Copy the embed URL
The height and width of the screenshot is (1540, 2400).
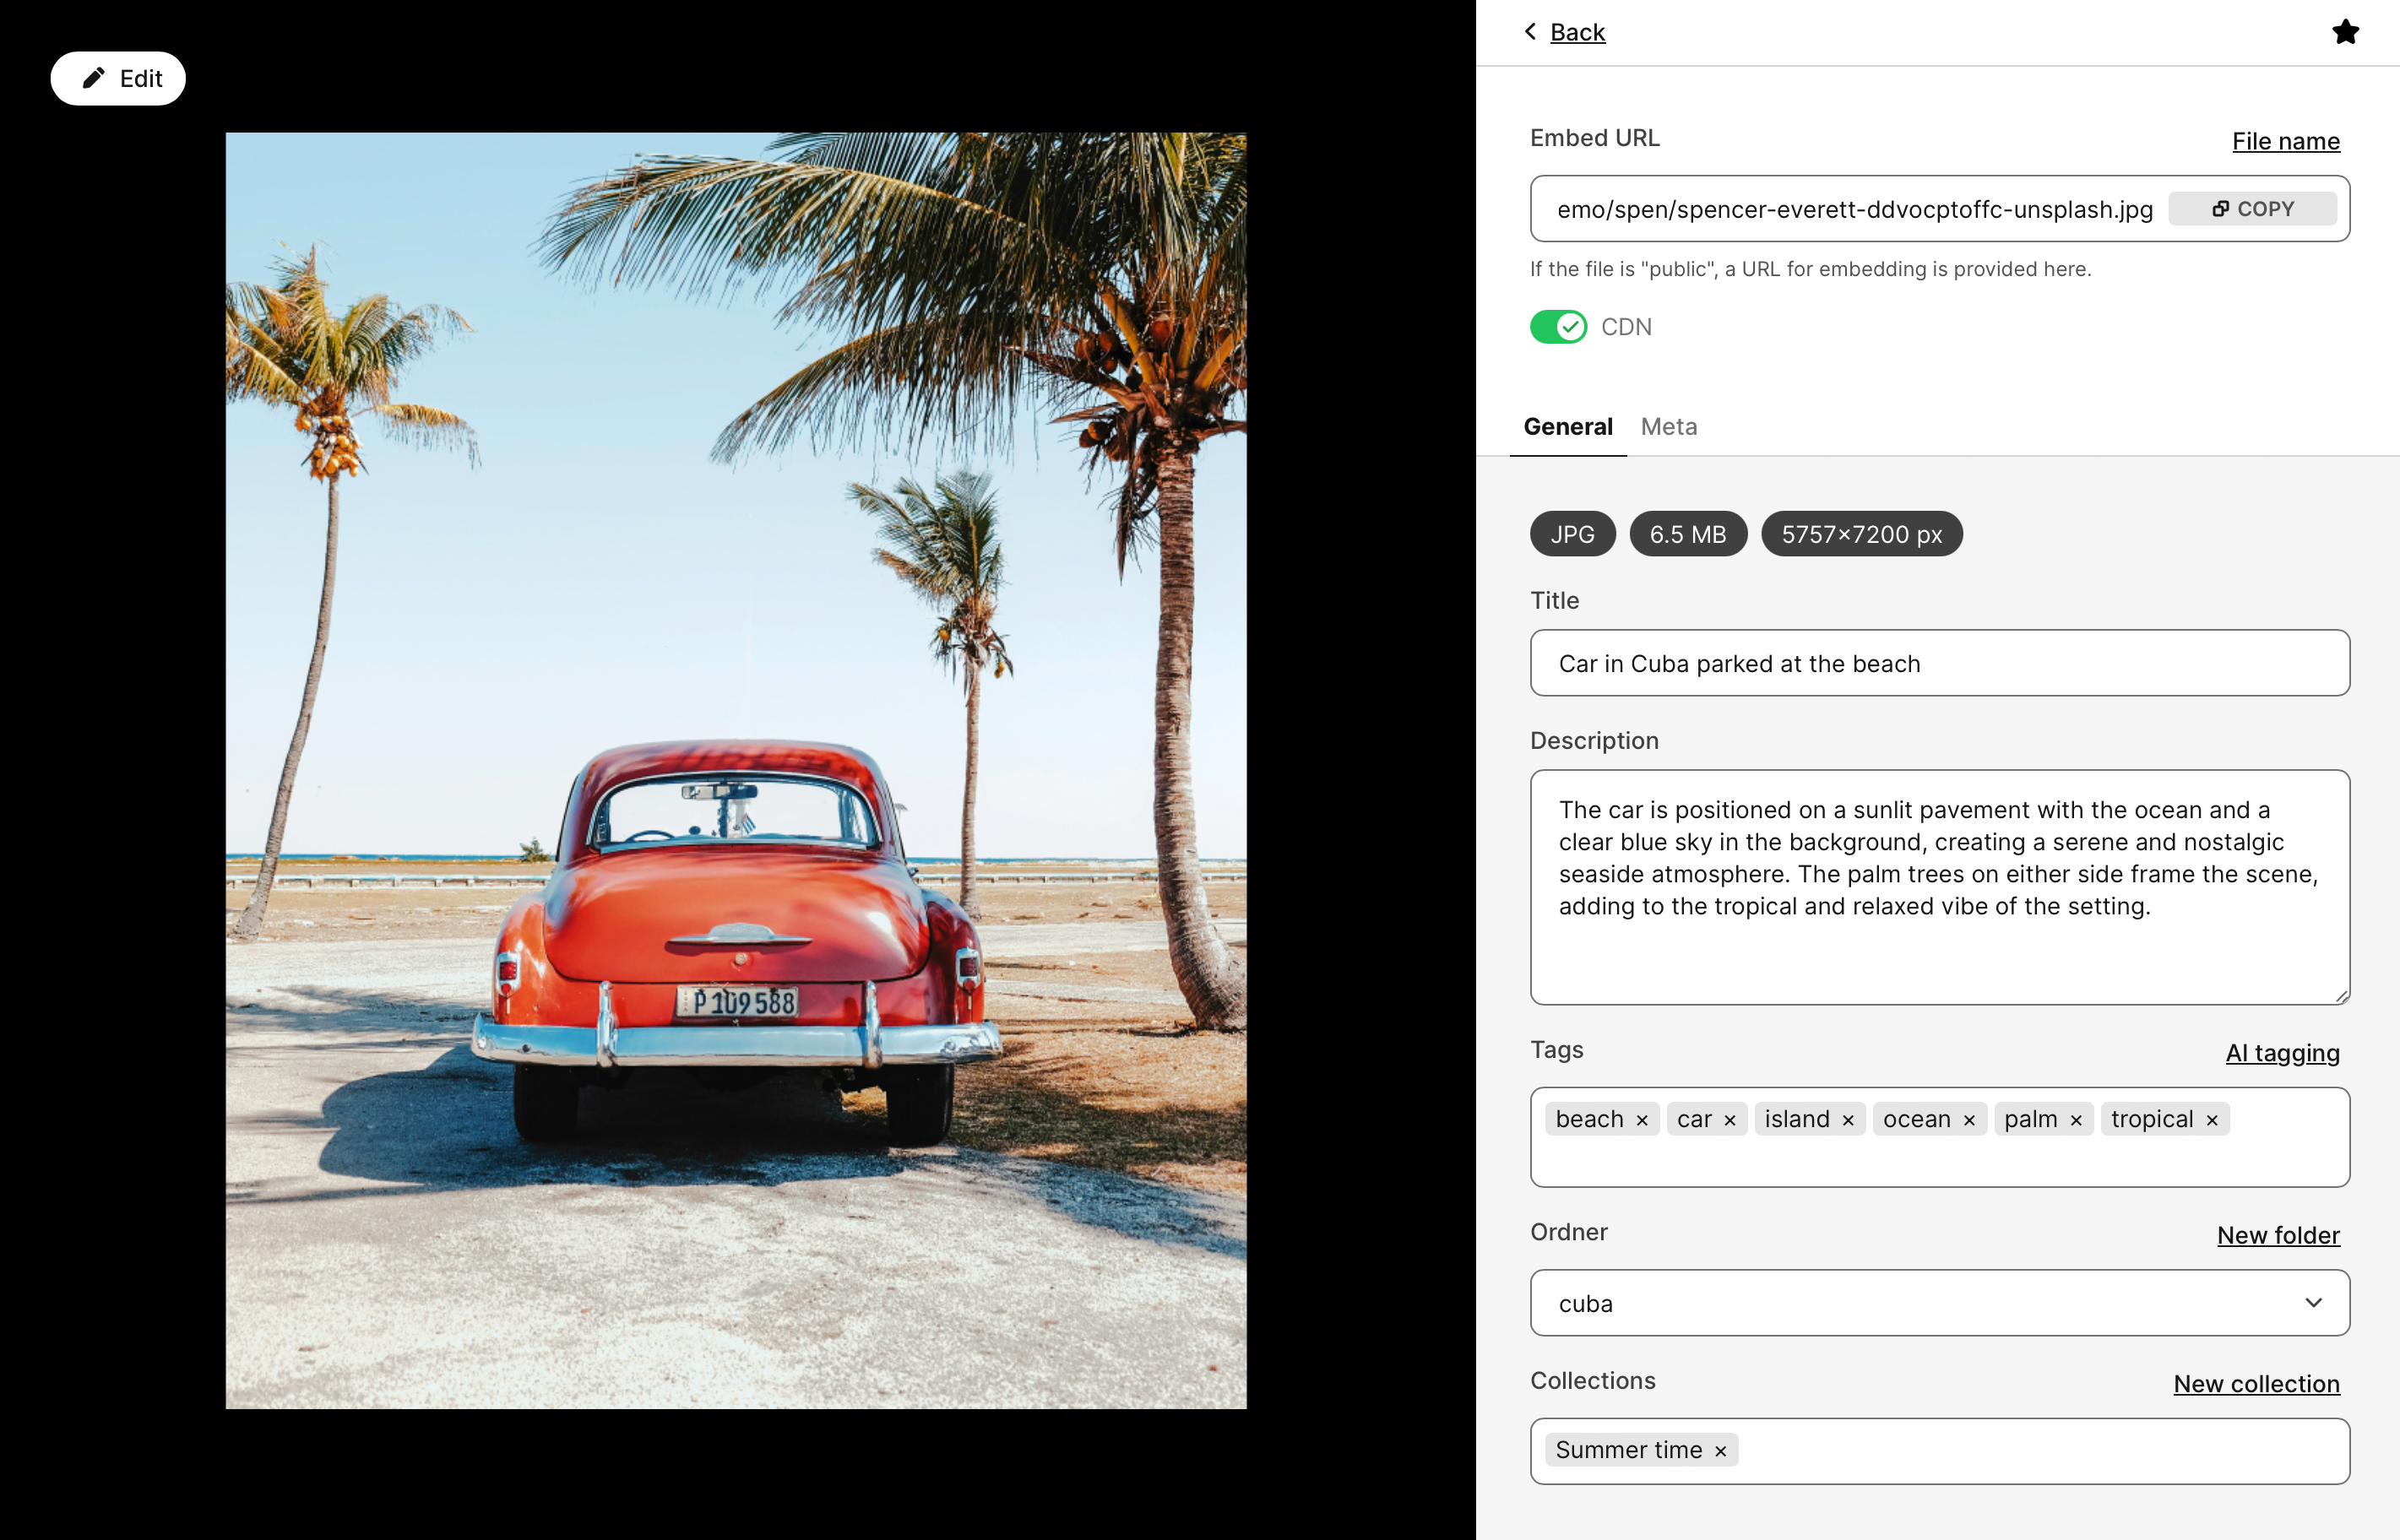(2252, 209)
